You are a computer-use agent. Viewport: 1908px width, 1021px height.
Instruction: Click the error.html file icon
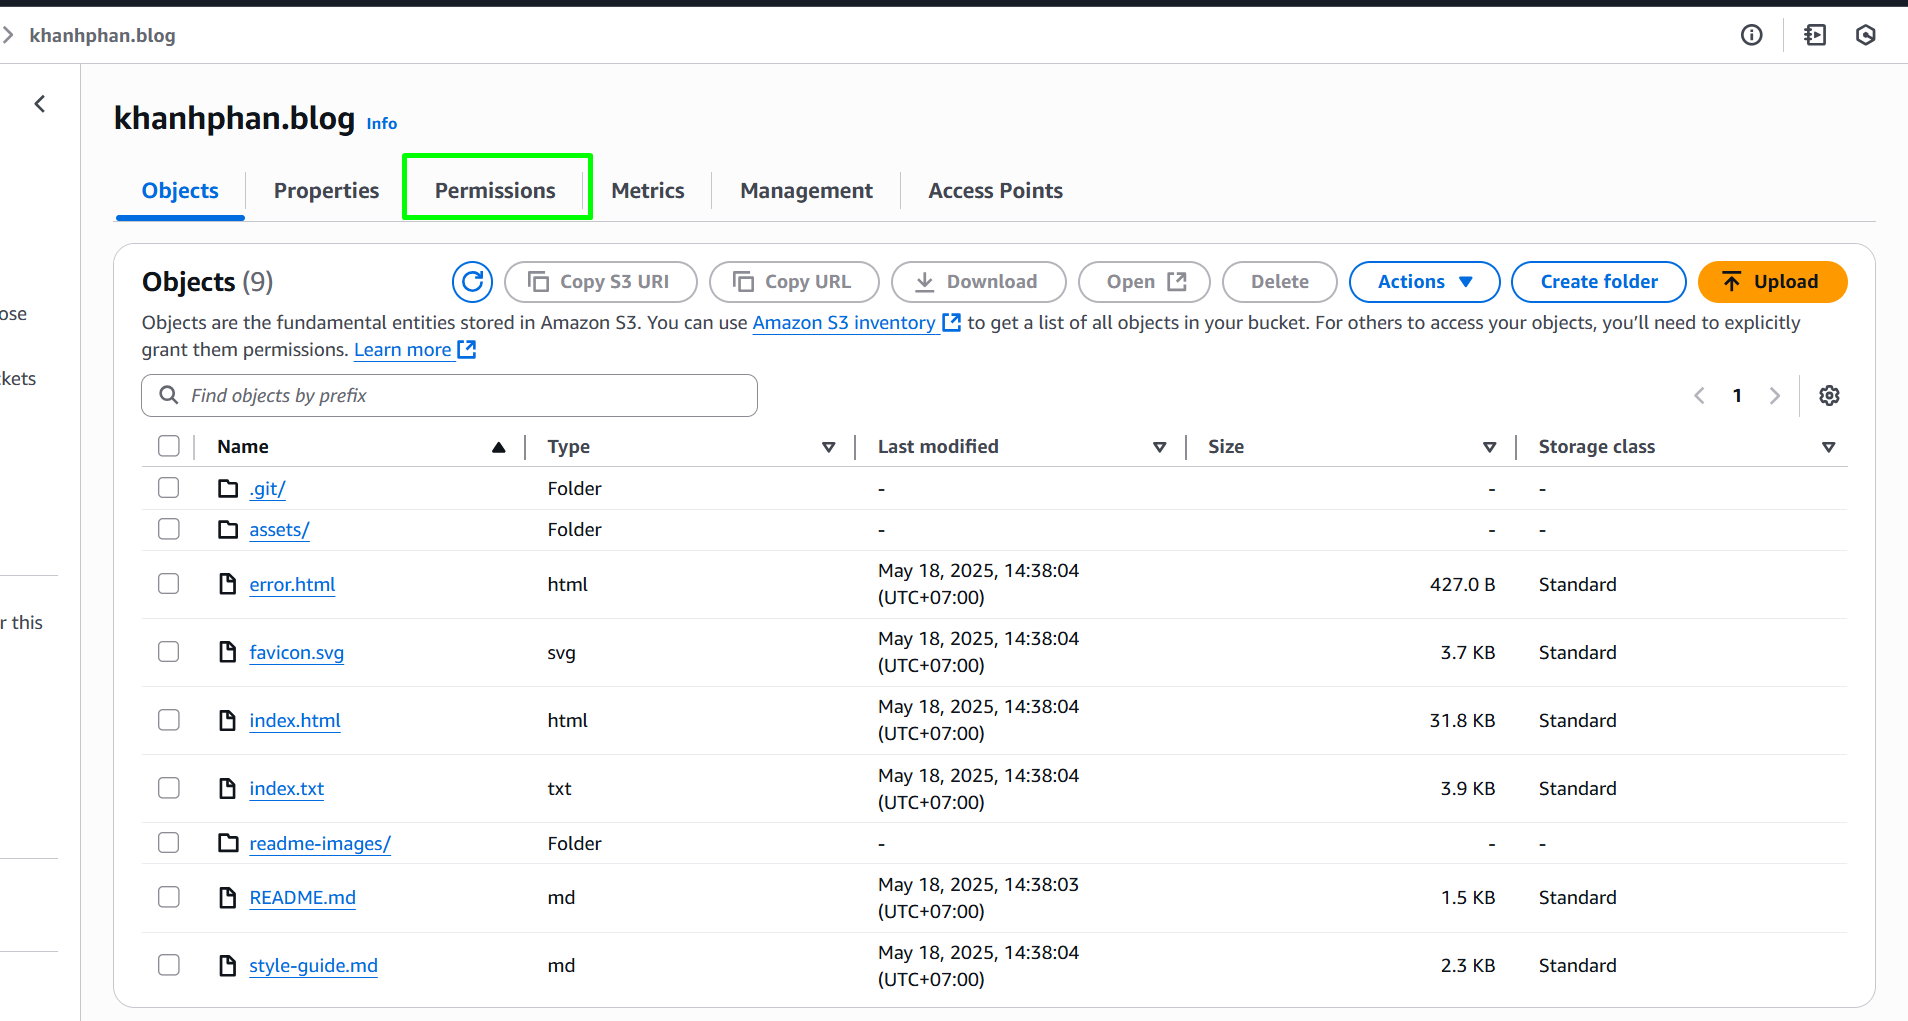(228, 584)
